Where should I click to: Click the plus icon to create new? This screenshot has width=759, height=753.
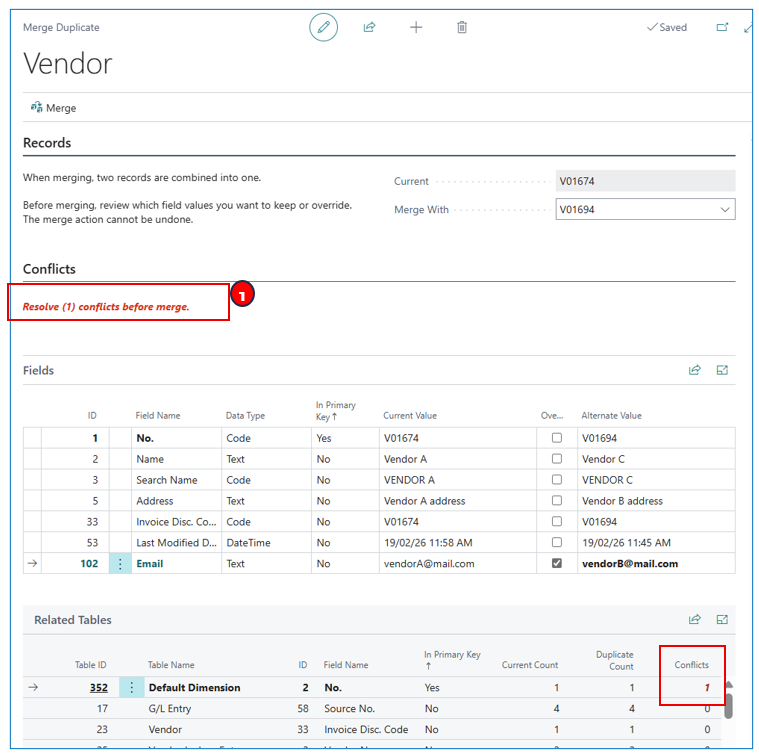416,27
